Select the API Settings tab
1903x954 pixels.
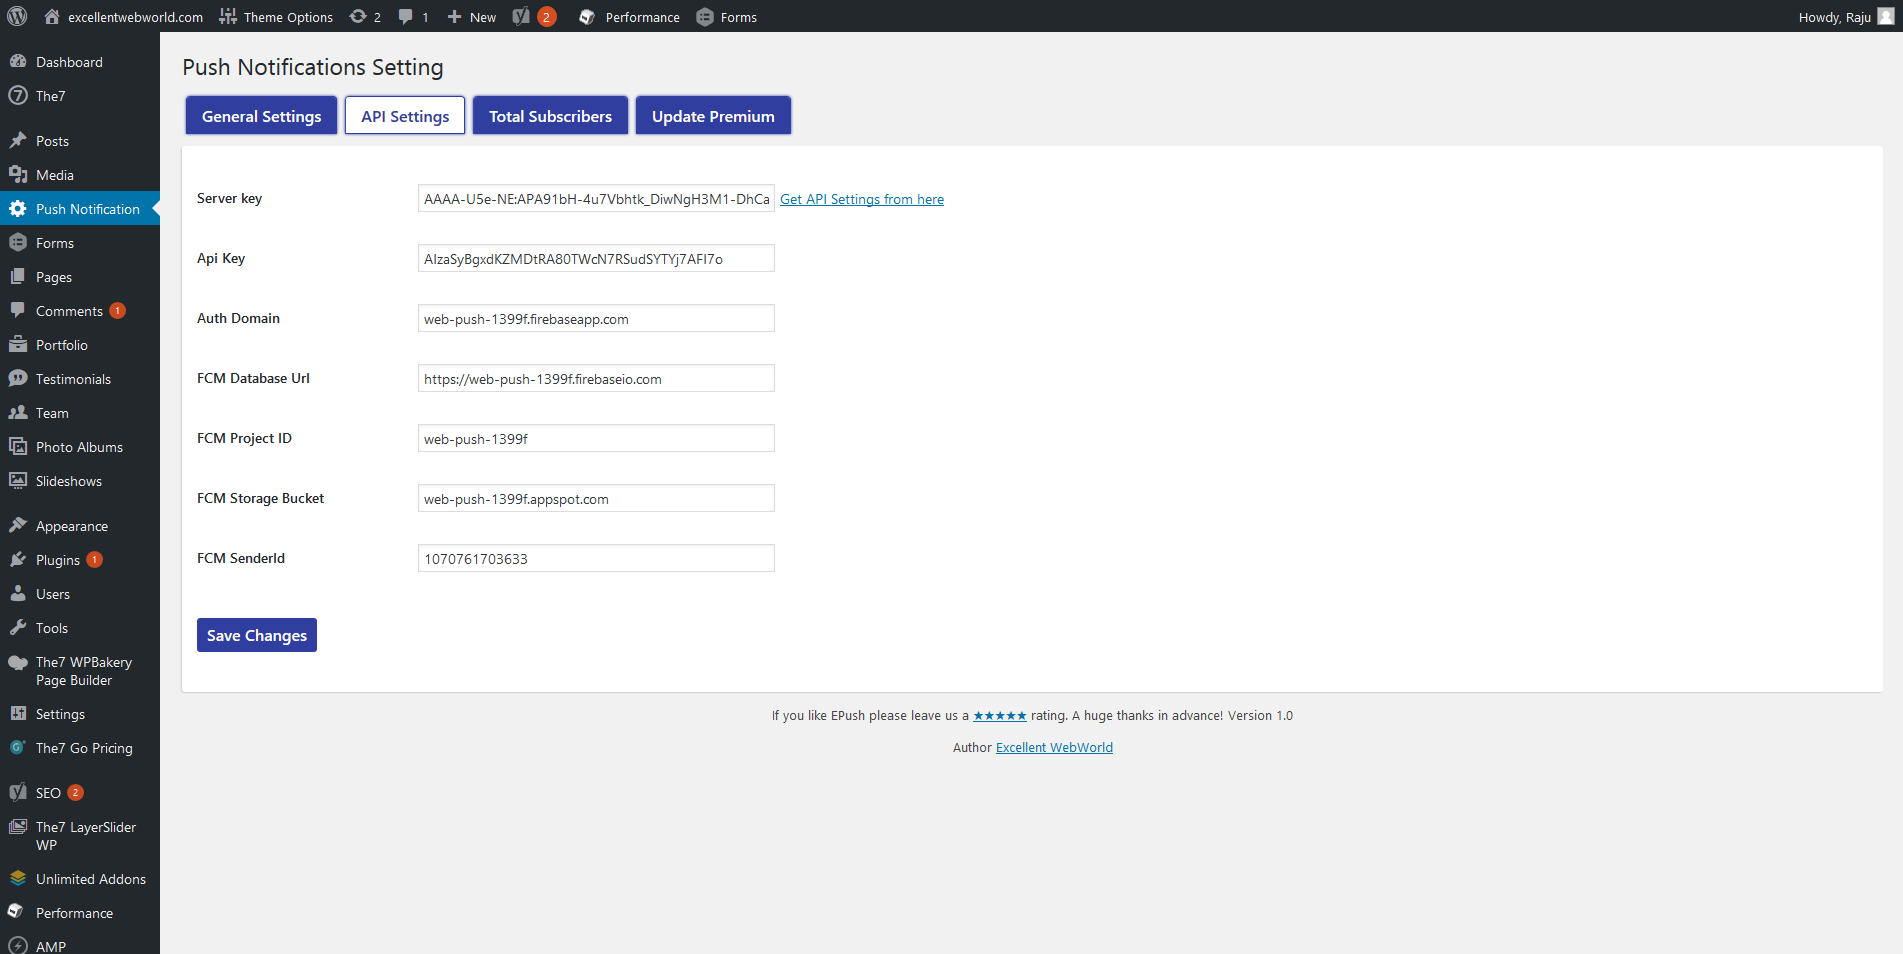pos(405,116)
